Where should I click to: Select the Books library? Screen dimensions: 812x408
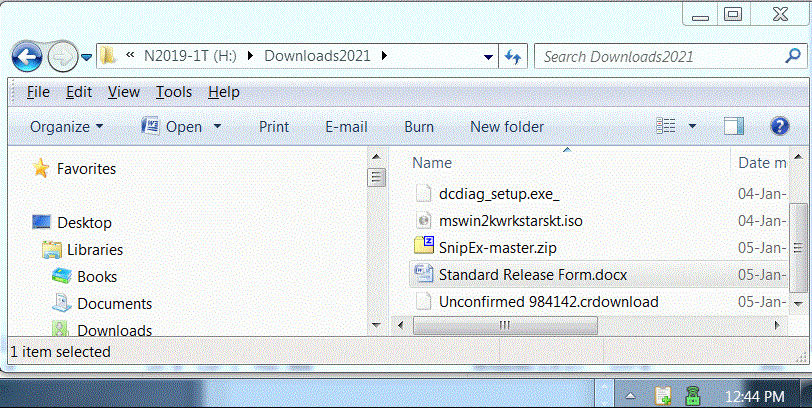click(x=97, y=276)
